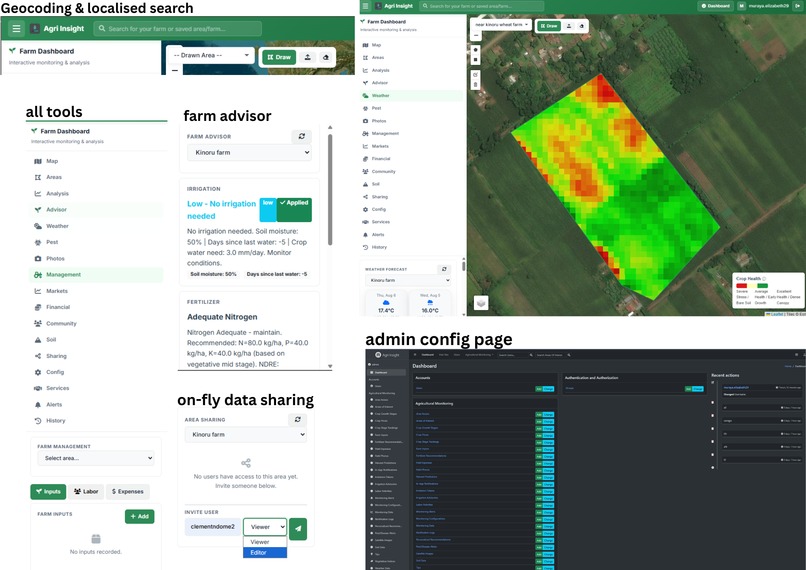Click Draw button in map view toolbar
The width and height of the screenshot is (806, 570).
(x=549, y=26)
